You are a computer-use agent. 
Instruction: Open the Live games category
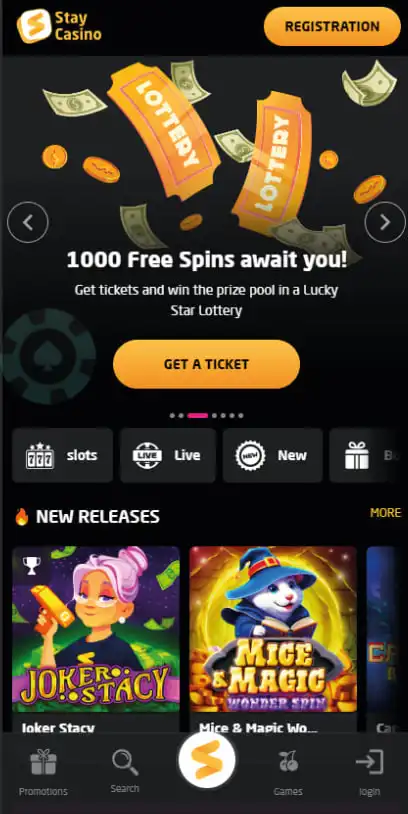168,455
